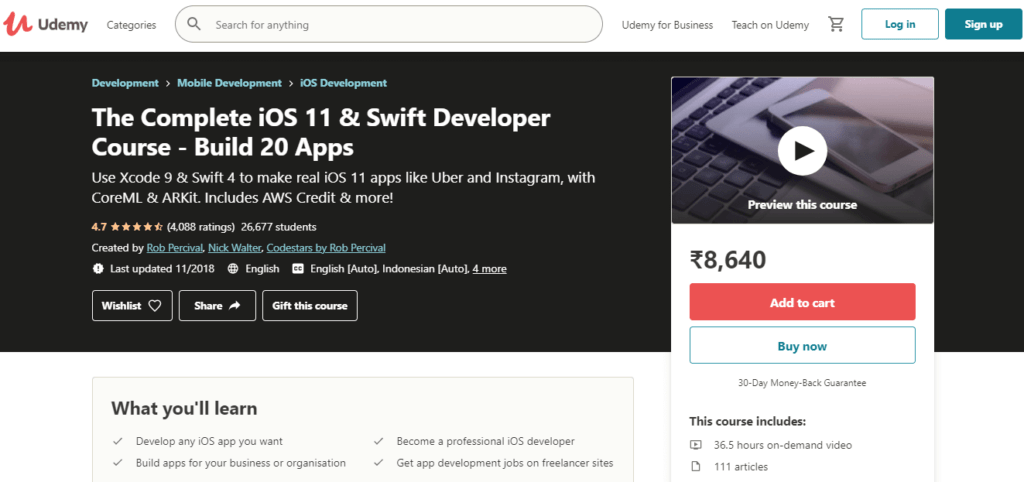Click the What you'll learn heading
This screenshot has width=1024, height=482.
(184, 409)
